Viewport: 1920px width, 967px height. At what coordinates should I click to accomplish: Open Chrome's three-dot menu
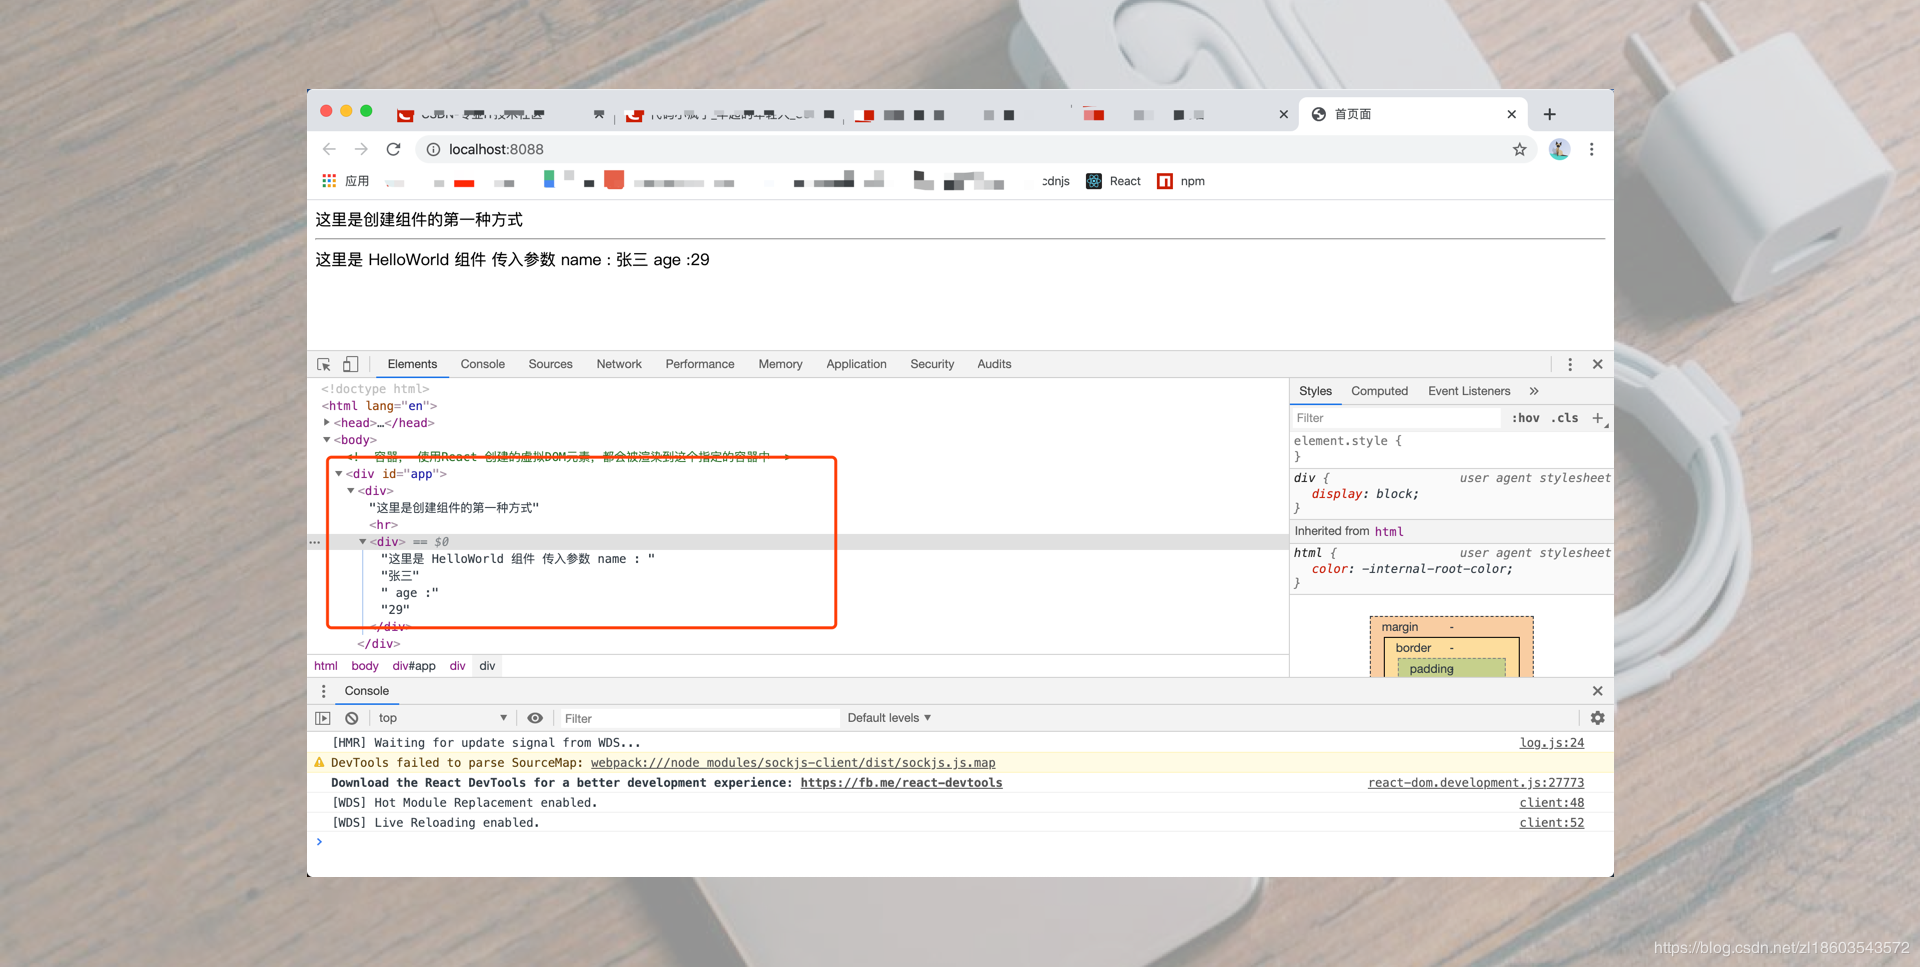(1591, 149)
